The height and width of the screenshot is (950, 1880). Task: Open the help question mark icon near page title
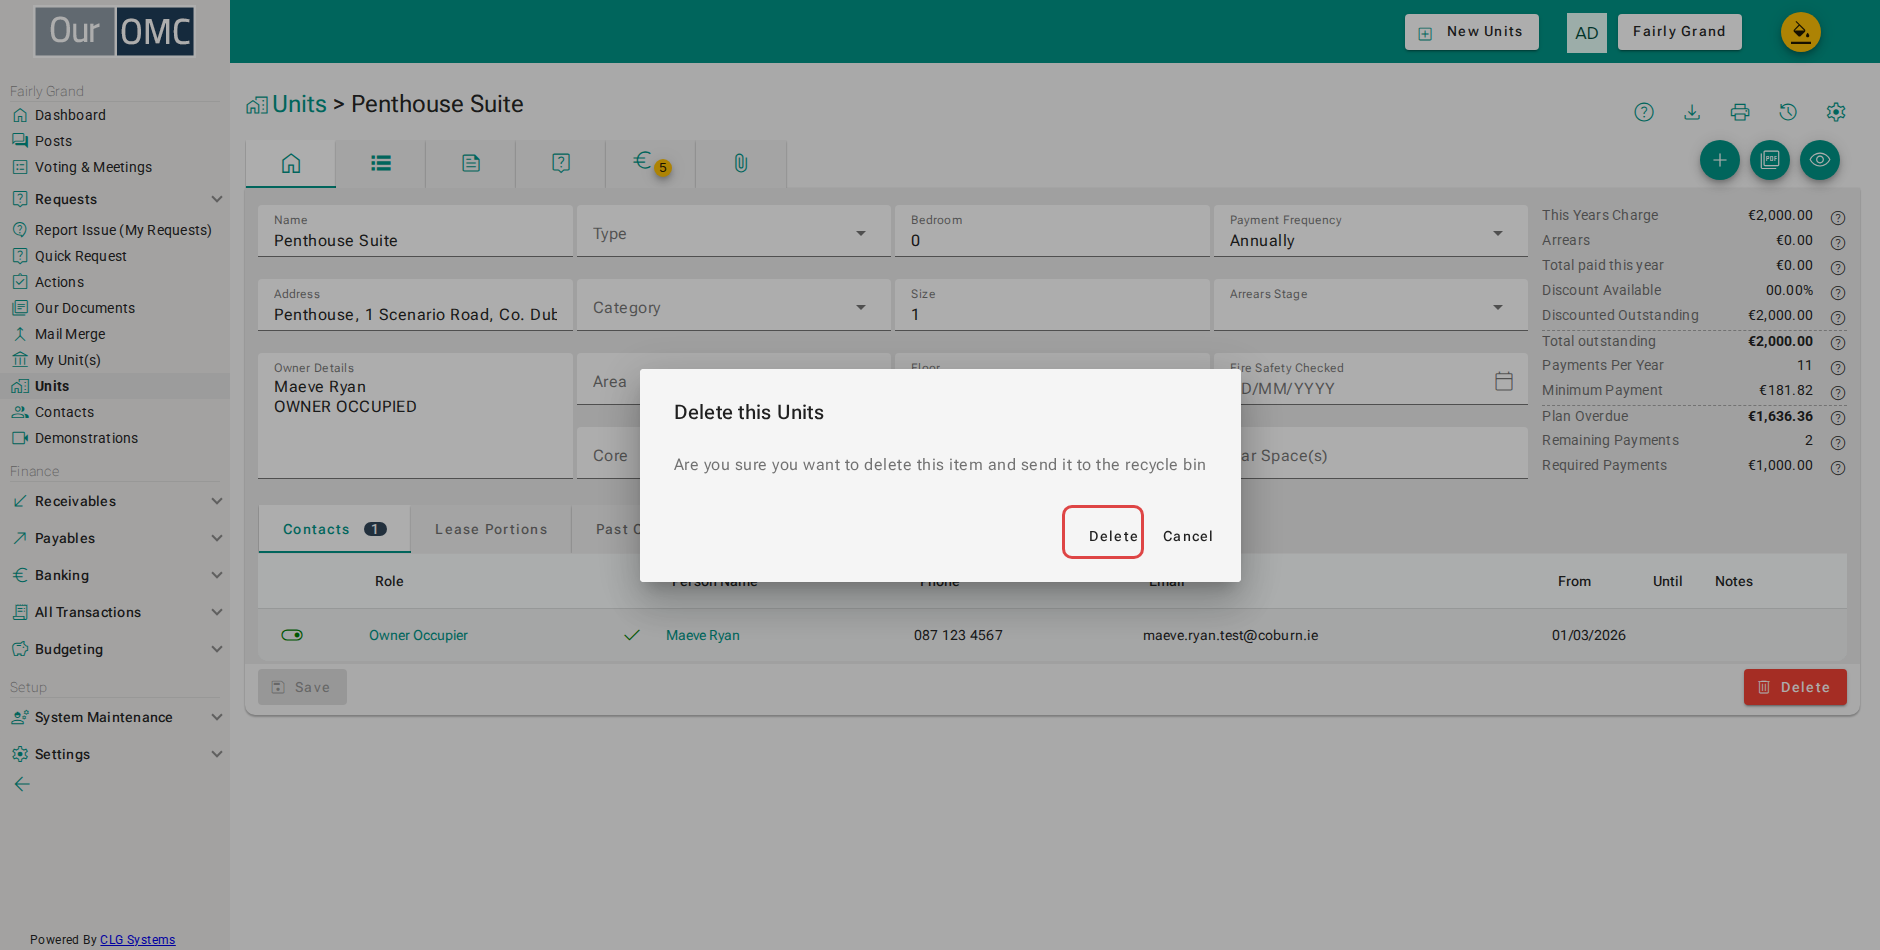1644,112
